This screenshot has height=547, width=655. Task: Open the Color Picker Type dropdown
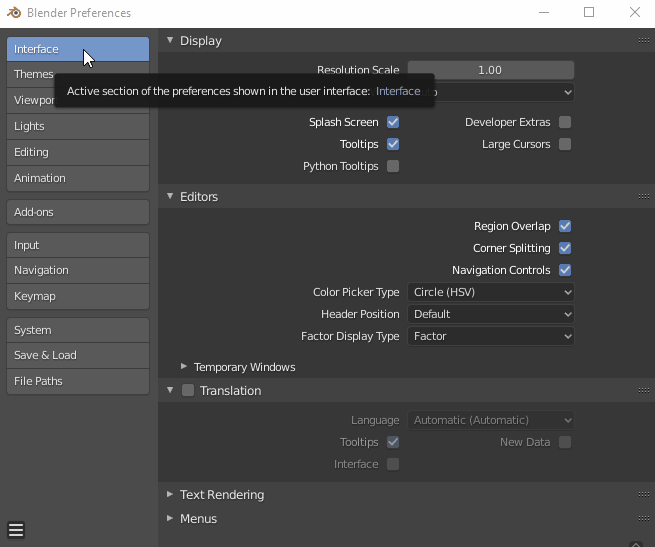click(x=491, y=292)
